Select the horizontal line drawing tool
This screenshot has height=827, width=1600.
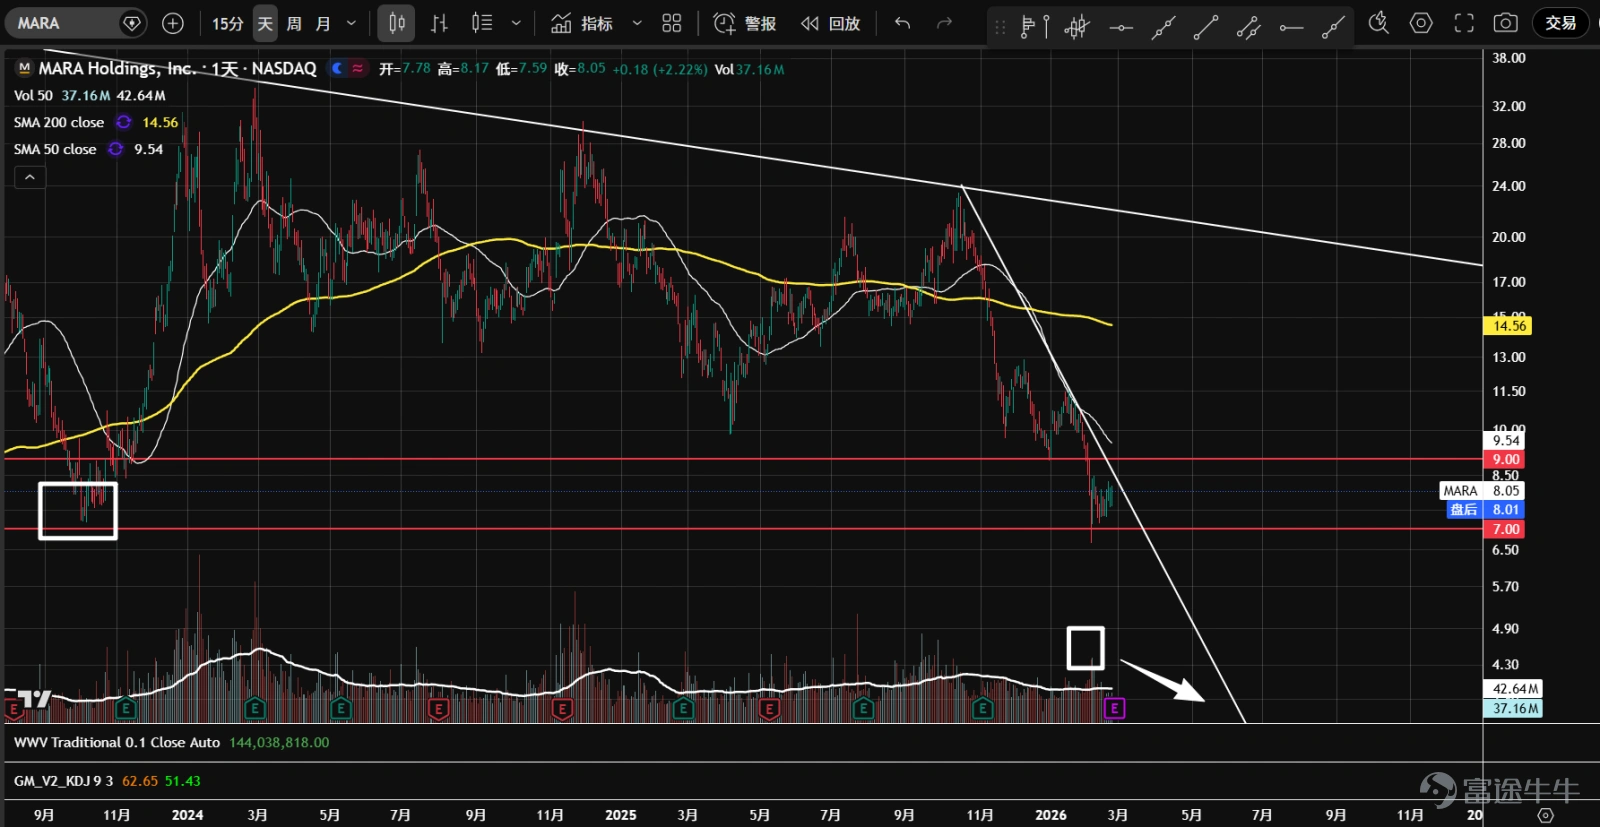click(1121, 27)
